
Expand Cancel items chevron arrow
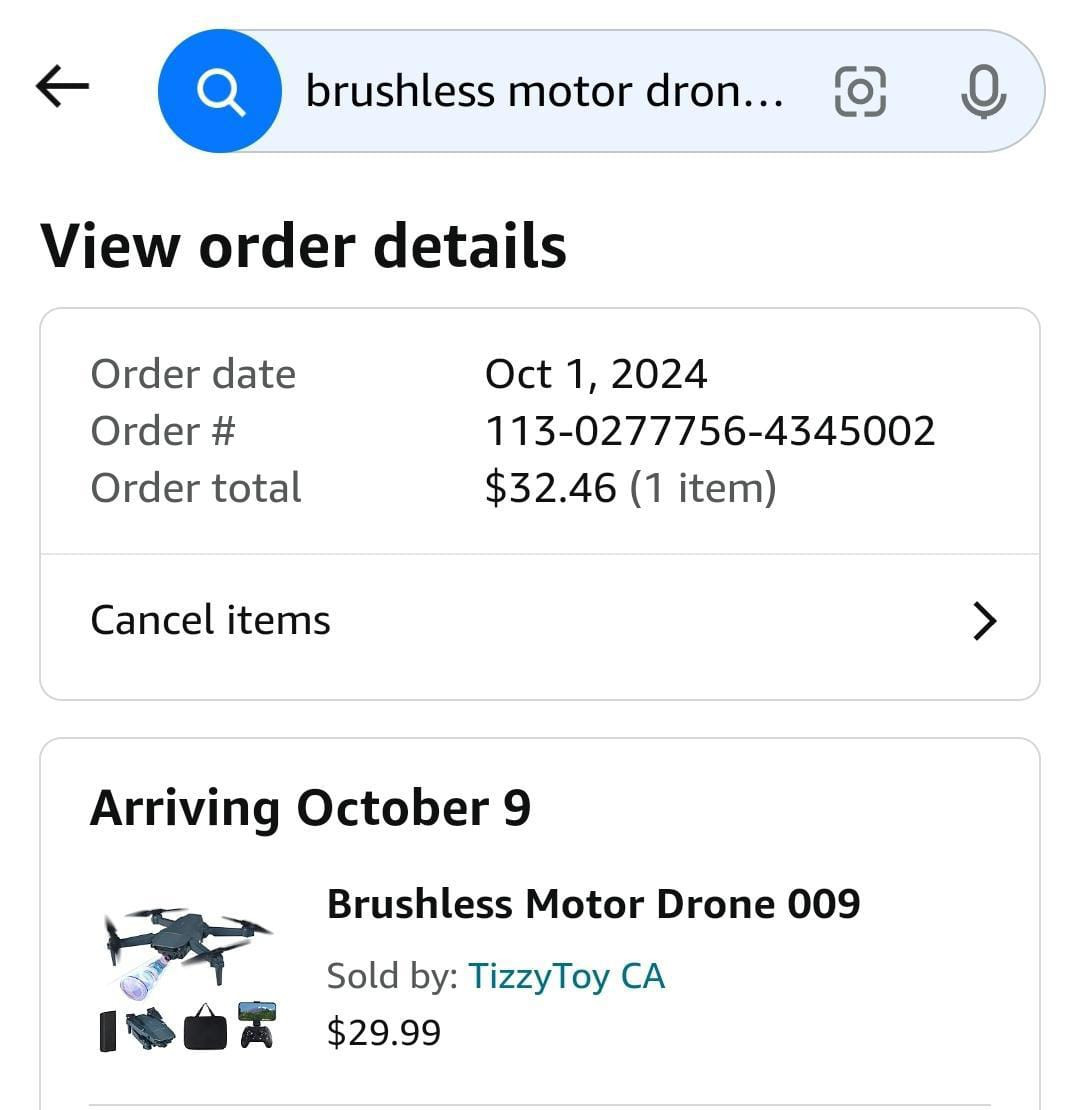pyautogui.click(x=984, y=621)
